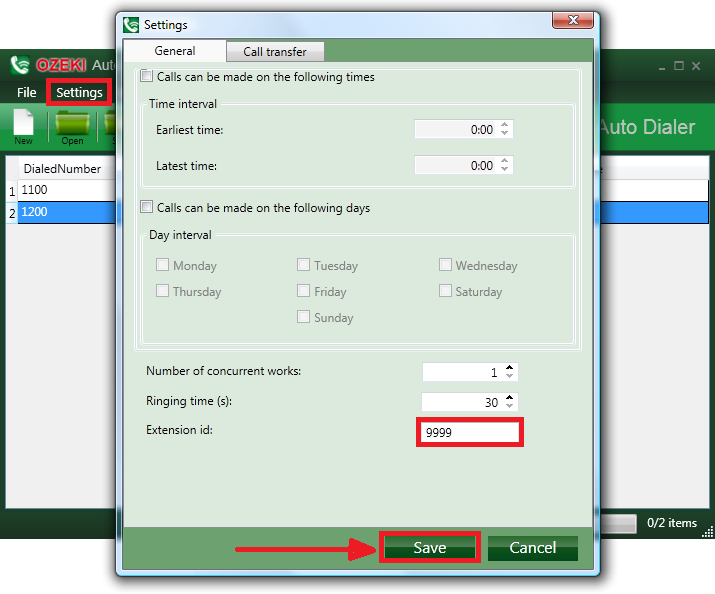Click the Extension id input field
The image size is (715, 594).
(x=470, y=432)
